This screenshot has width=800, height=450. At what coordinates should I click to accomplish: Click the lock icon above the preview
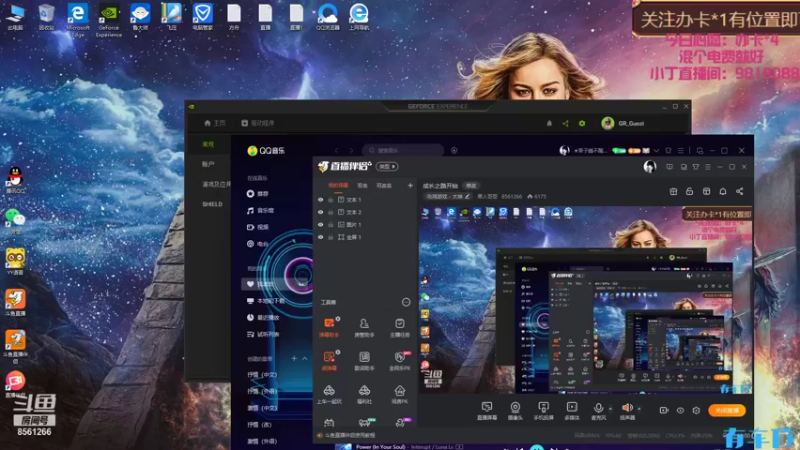(x=689, y=191)
